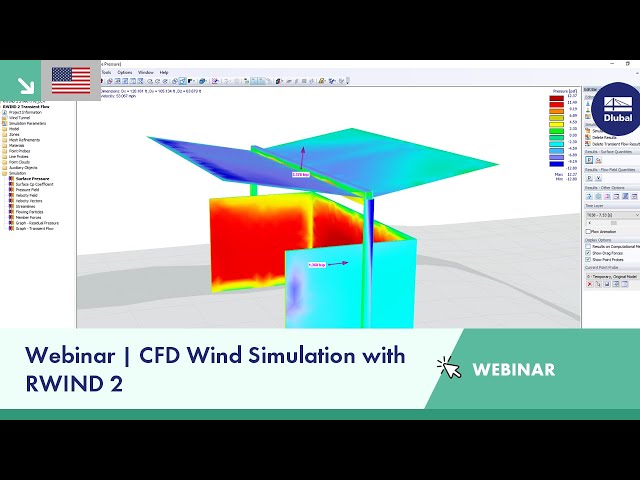The height and width of the screenshot is (480, 640).
Task: Uncheck Show Point Probes
Action: pos(588,260)
